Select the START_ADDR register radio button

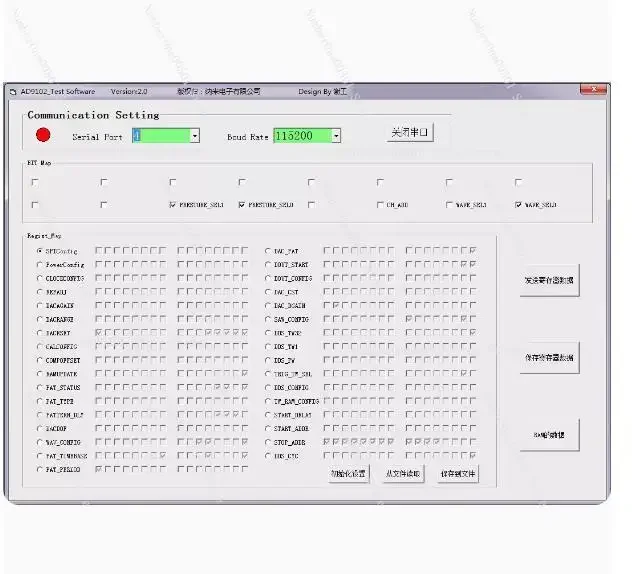[268, 428]
